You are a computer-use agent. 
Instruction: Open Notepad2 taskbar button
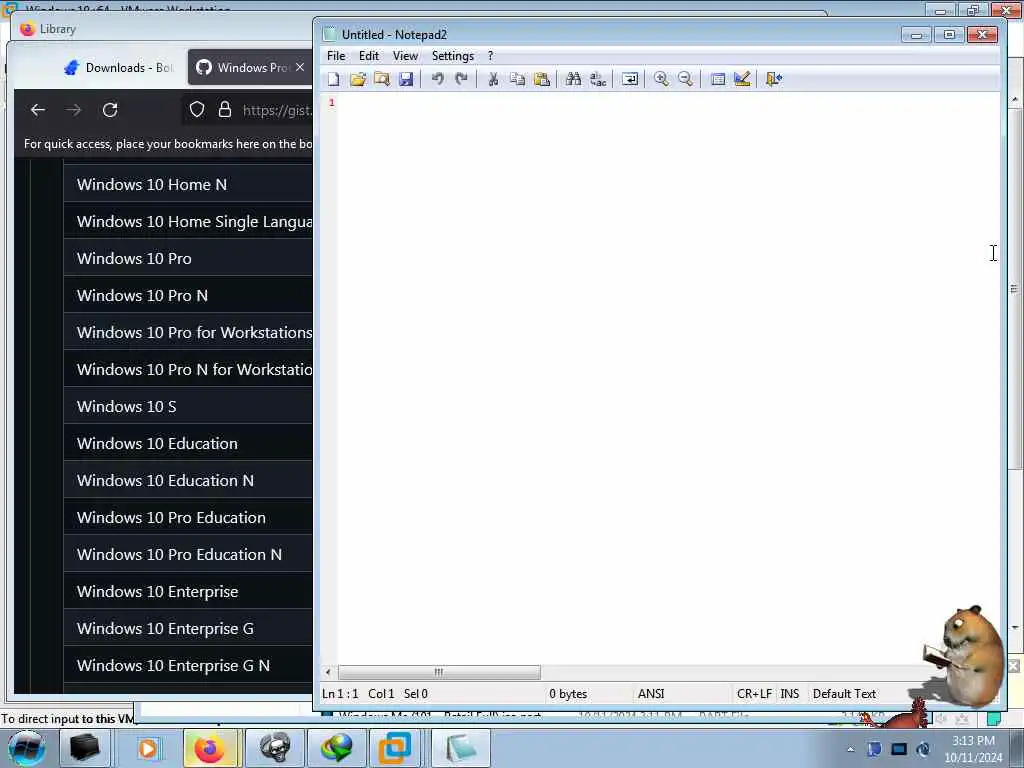tap(460, 748)
